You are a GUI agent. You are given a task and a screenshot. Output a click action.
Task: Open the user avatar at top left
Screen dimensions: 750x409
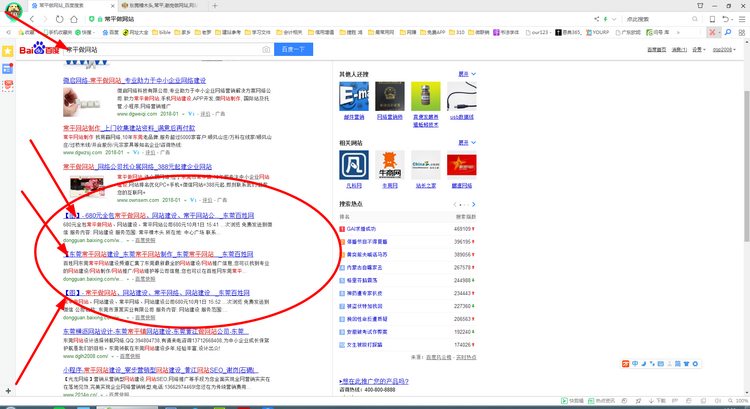(x=13, y=11)
